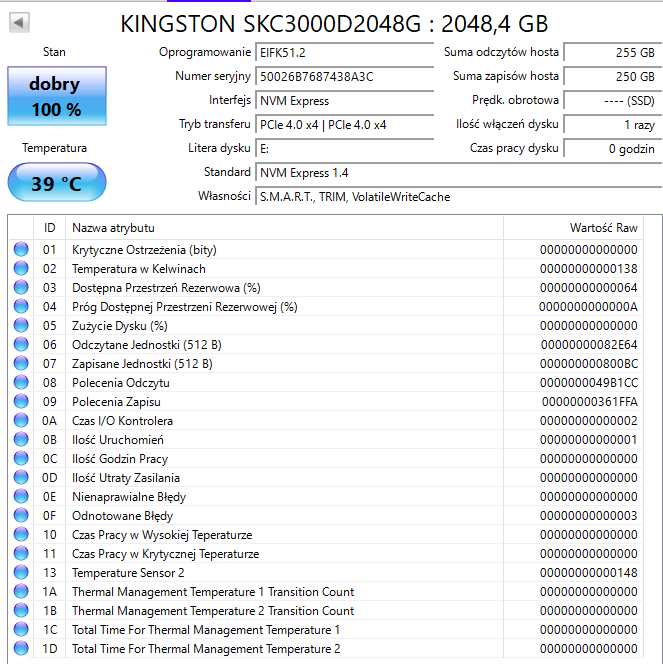Click status orb for Wysokiej Teperaturze row
The width and height of the screenshot is (663, 664).
pyautogui.click(x=21, y=534)
